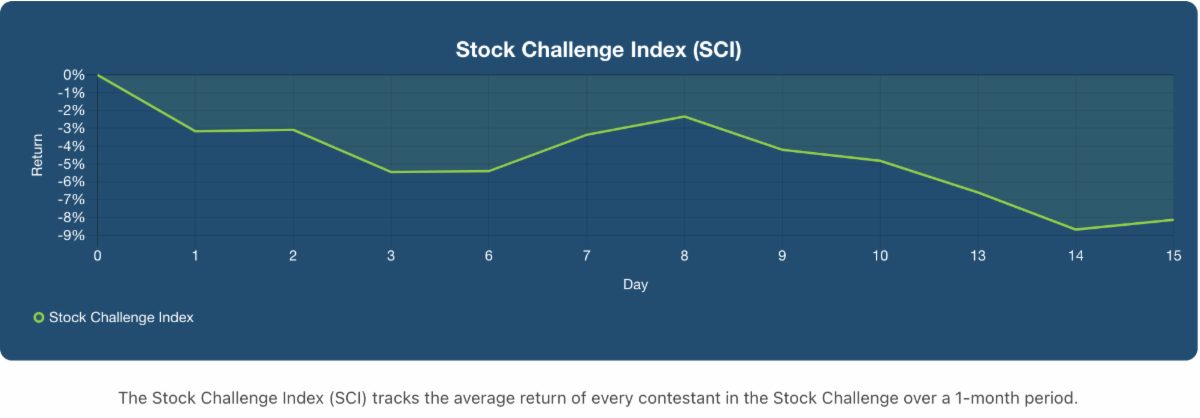Select the peak data point at Day 8

pos(684,117)
